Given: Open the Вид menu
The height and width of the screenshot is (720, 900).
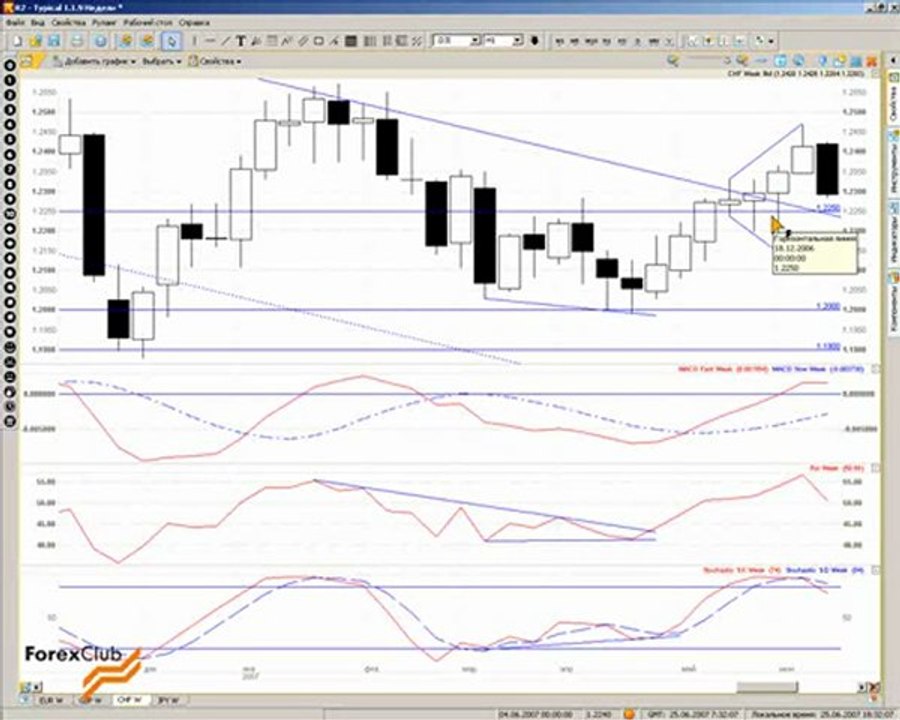Looking at the screenshot, I should 38,23.
